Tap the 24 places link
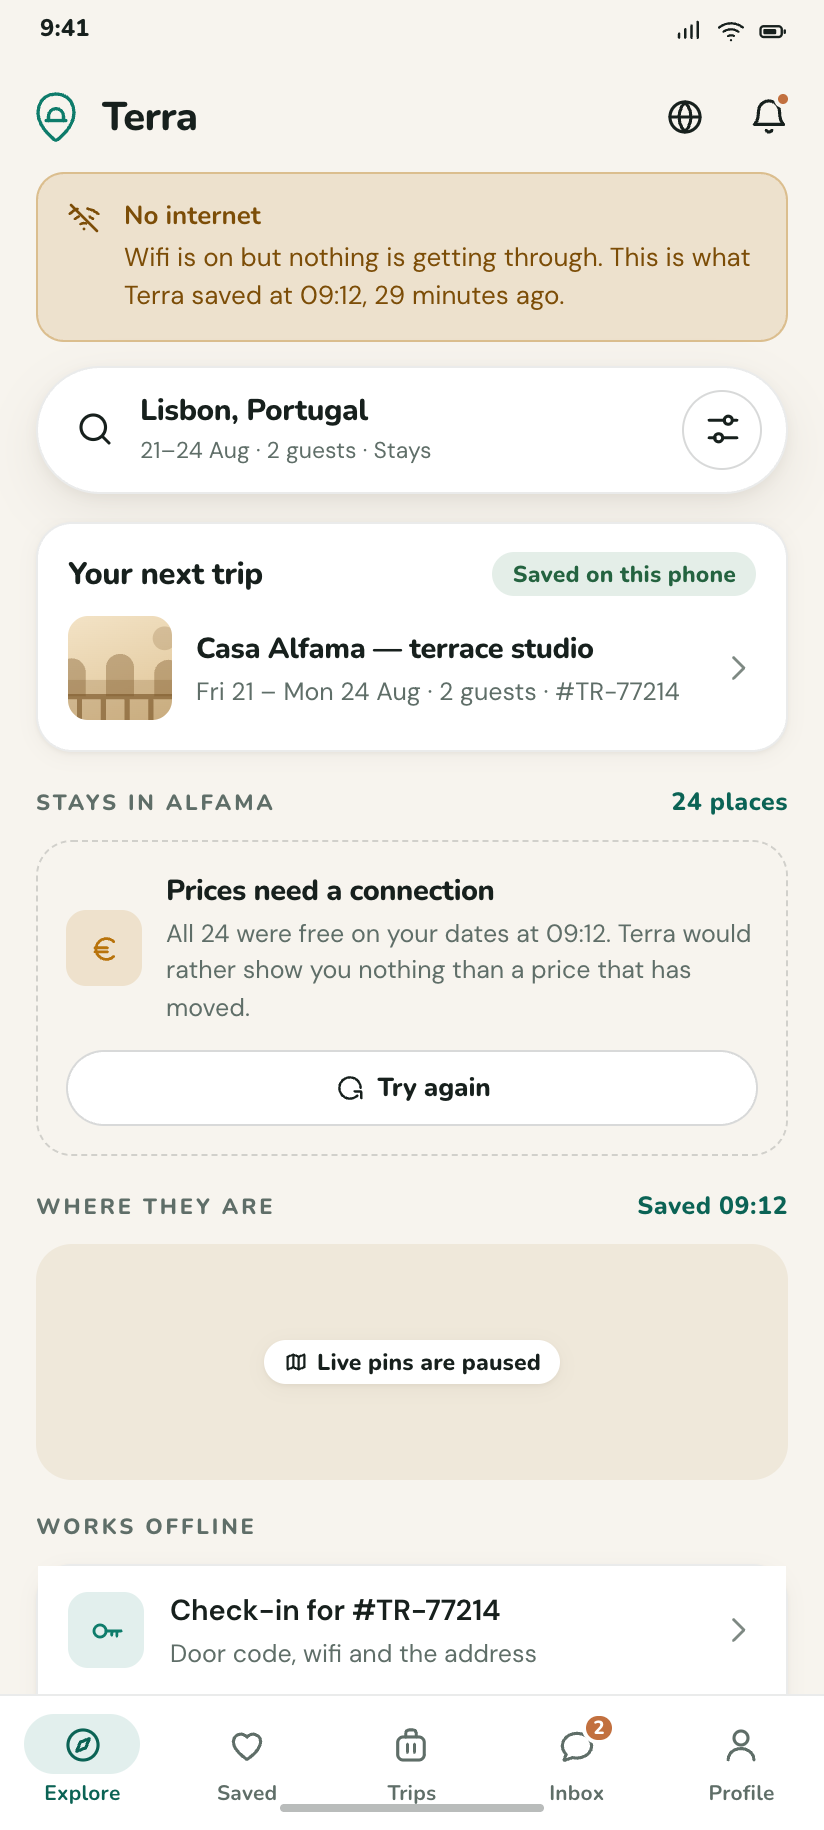 (x=729, y=802)
